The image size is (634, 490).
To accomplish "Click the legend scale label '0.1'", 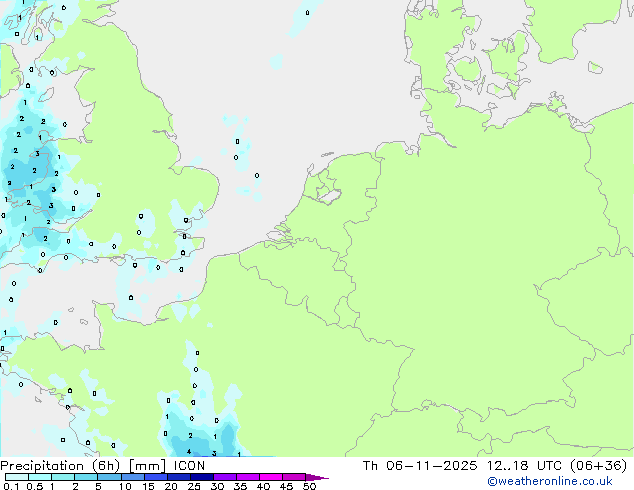I will 11,486.
